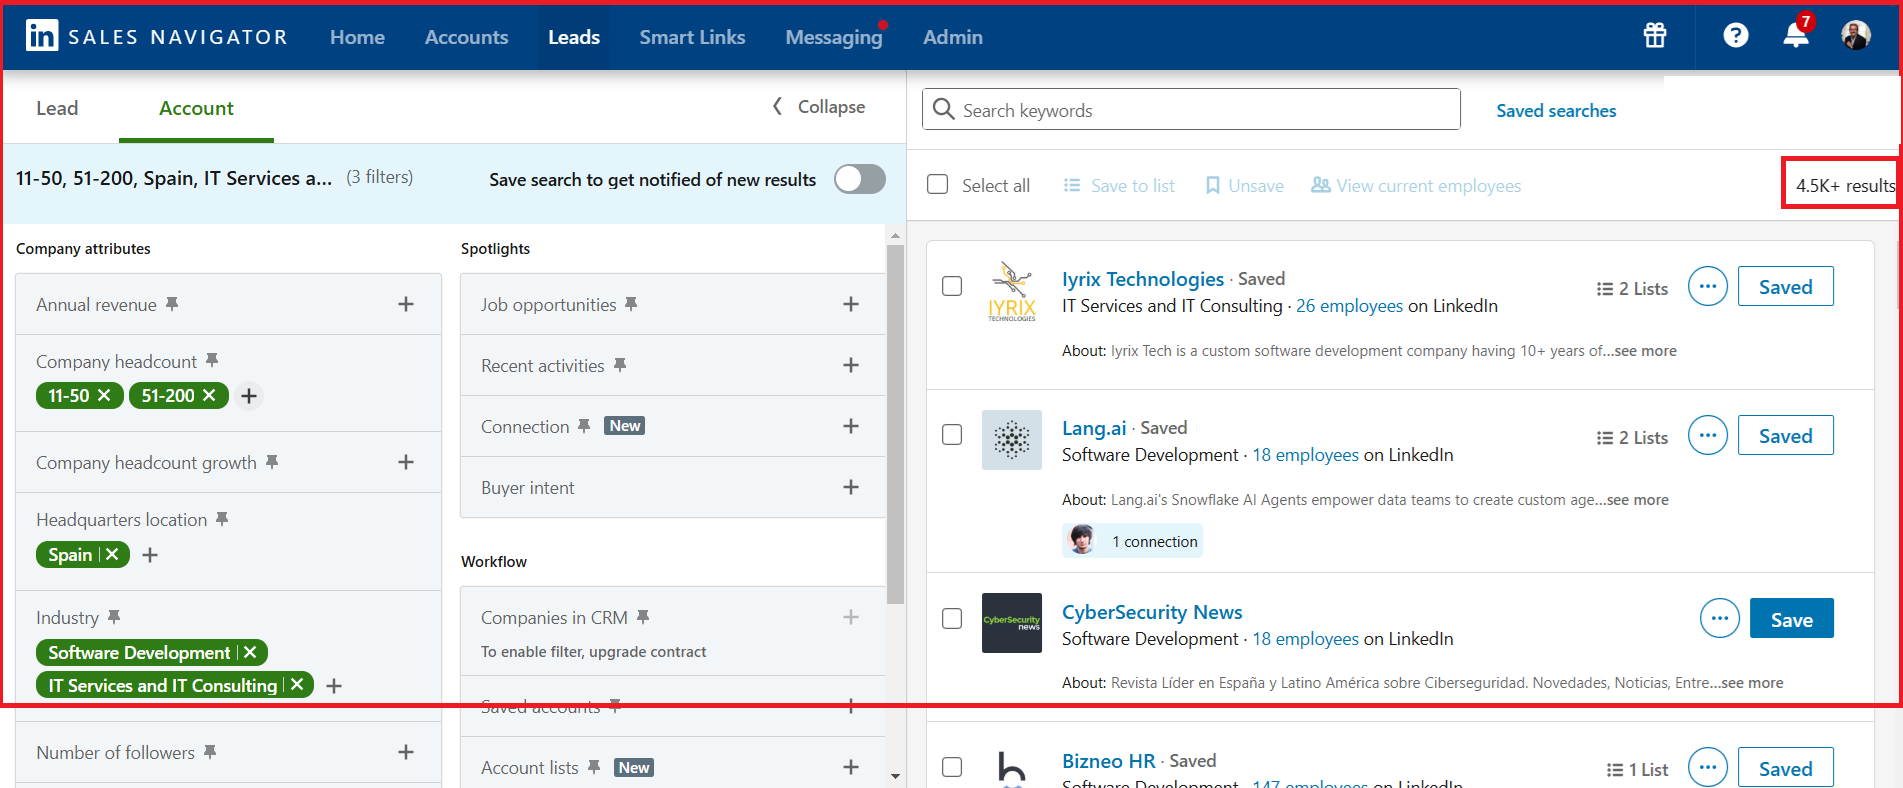Collapse the filters panel

tap(819, 106)
